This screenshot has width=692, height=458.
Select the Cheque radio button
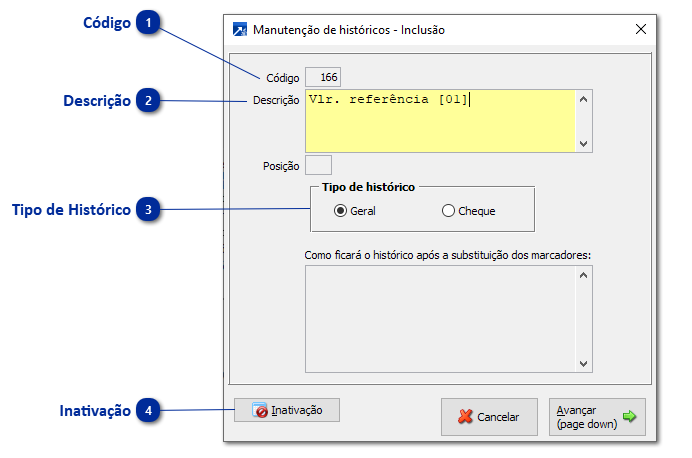coord(448,211)
